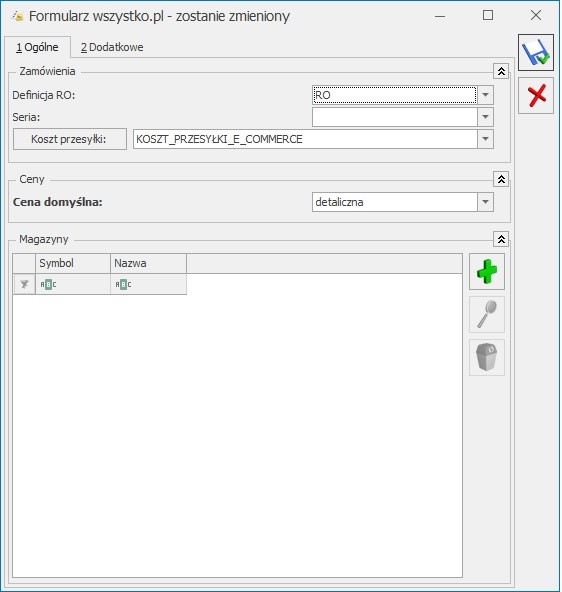Open the Definicja RO dropdown

485,95
